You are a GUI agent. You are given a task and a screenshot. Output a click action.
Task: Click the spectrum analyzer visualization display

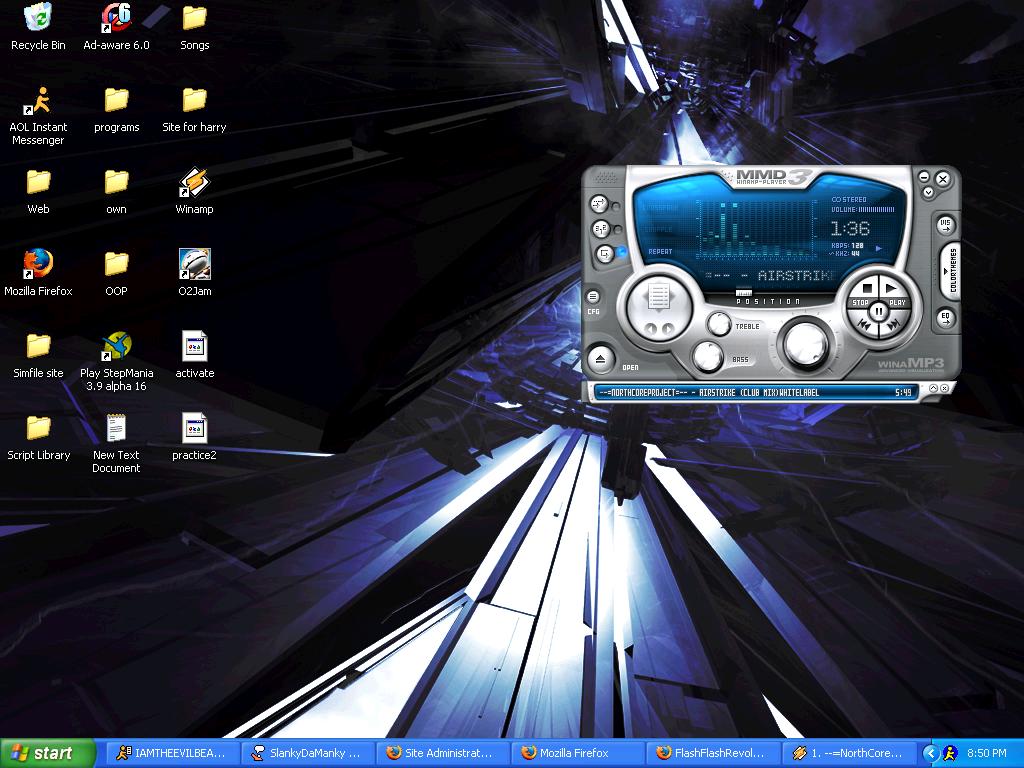pyautogui.click(x=758, y=229)
